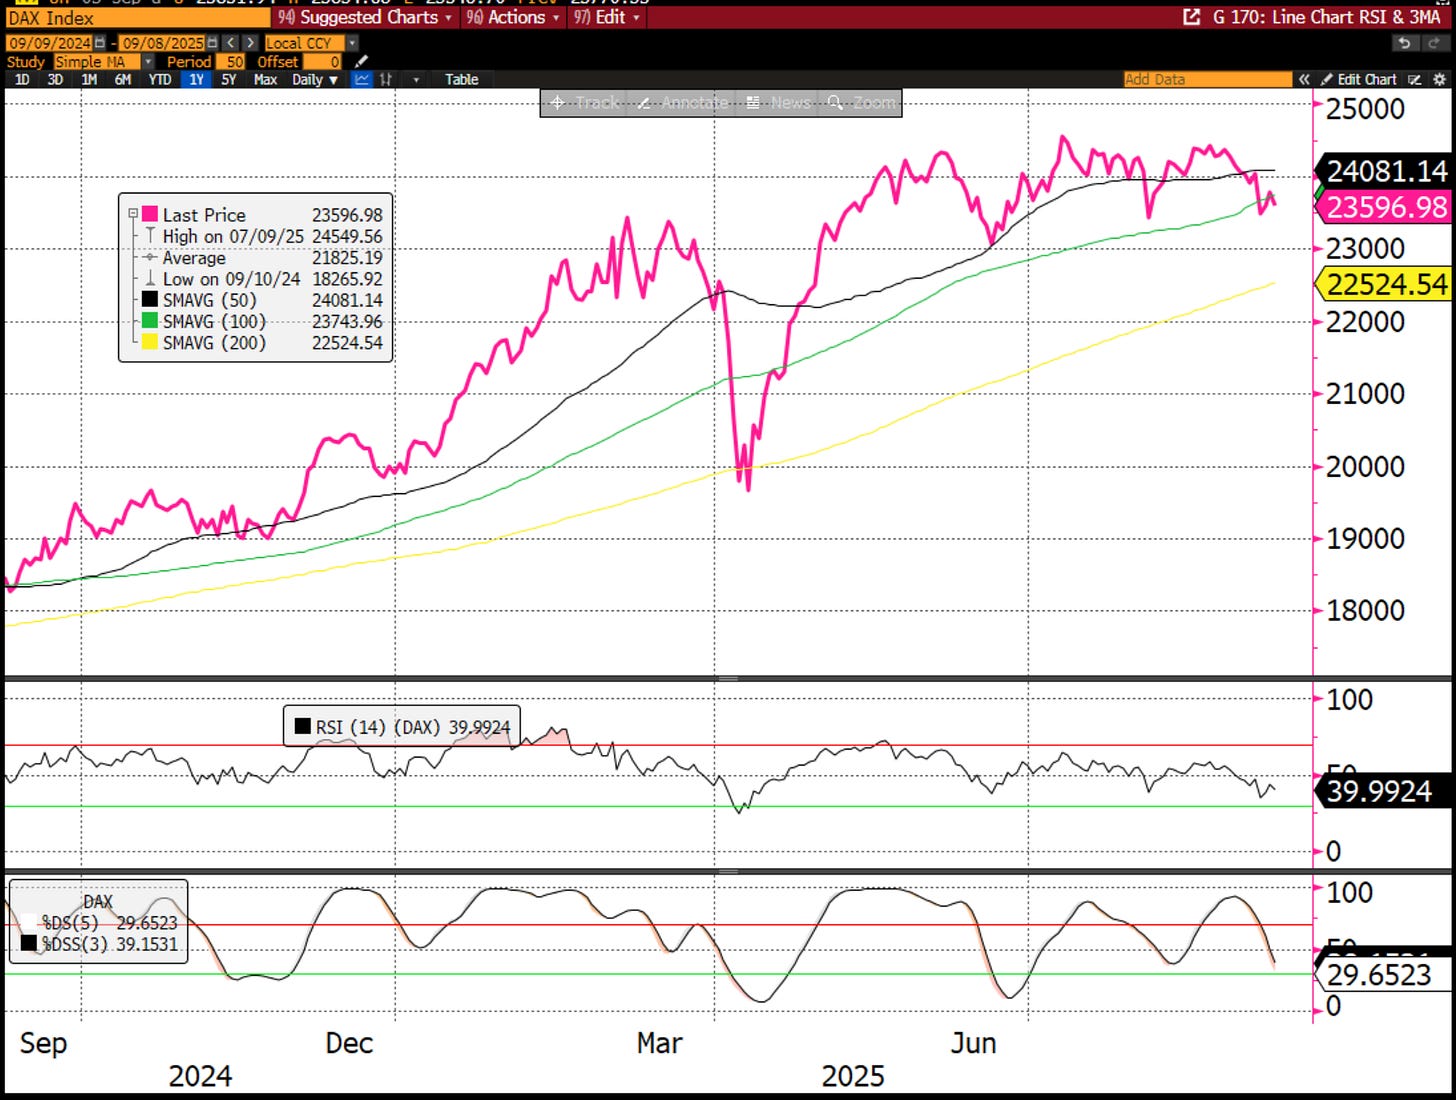Activate the Track crosshair tool
The image size is (1456, 1100).
[584, 102]
